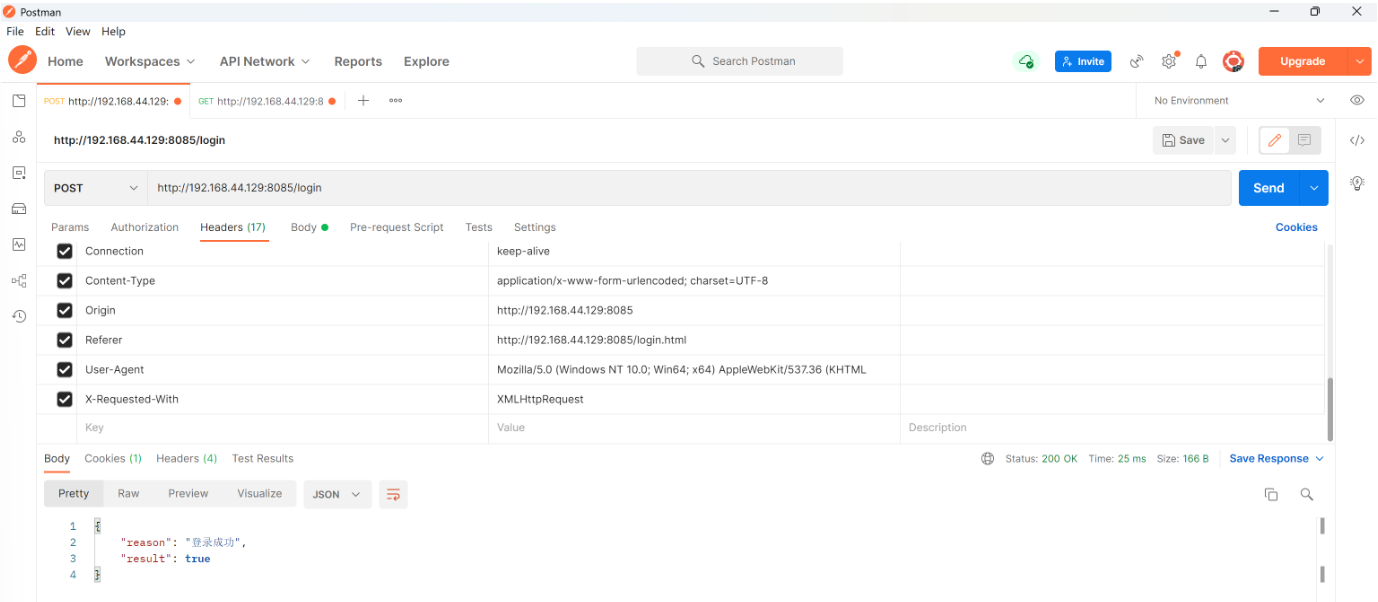1378x602 pixels.
Task: Toggle word wrap in response viewer
Action: 393,494
